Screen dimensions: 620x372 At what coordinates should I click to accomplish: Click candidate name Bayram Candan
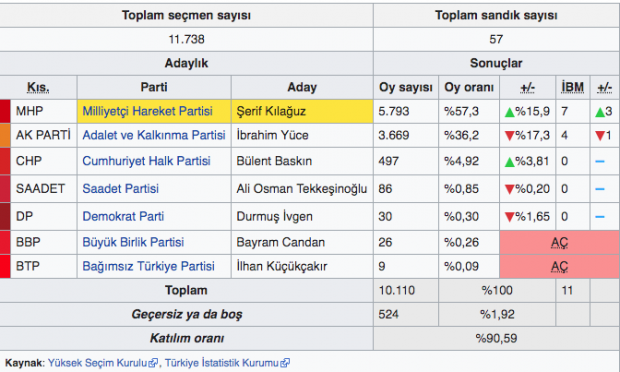point(281,242)
